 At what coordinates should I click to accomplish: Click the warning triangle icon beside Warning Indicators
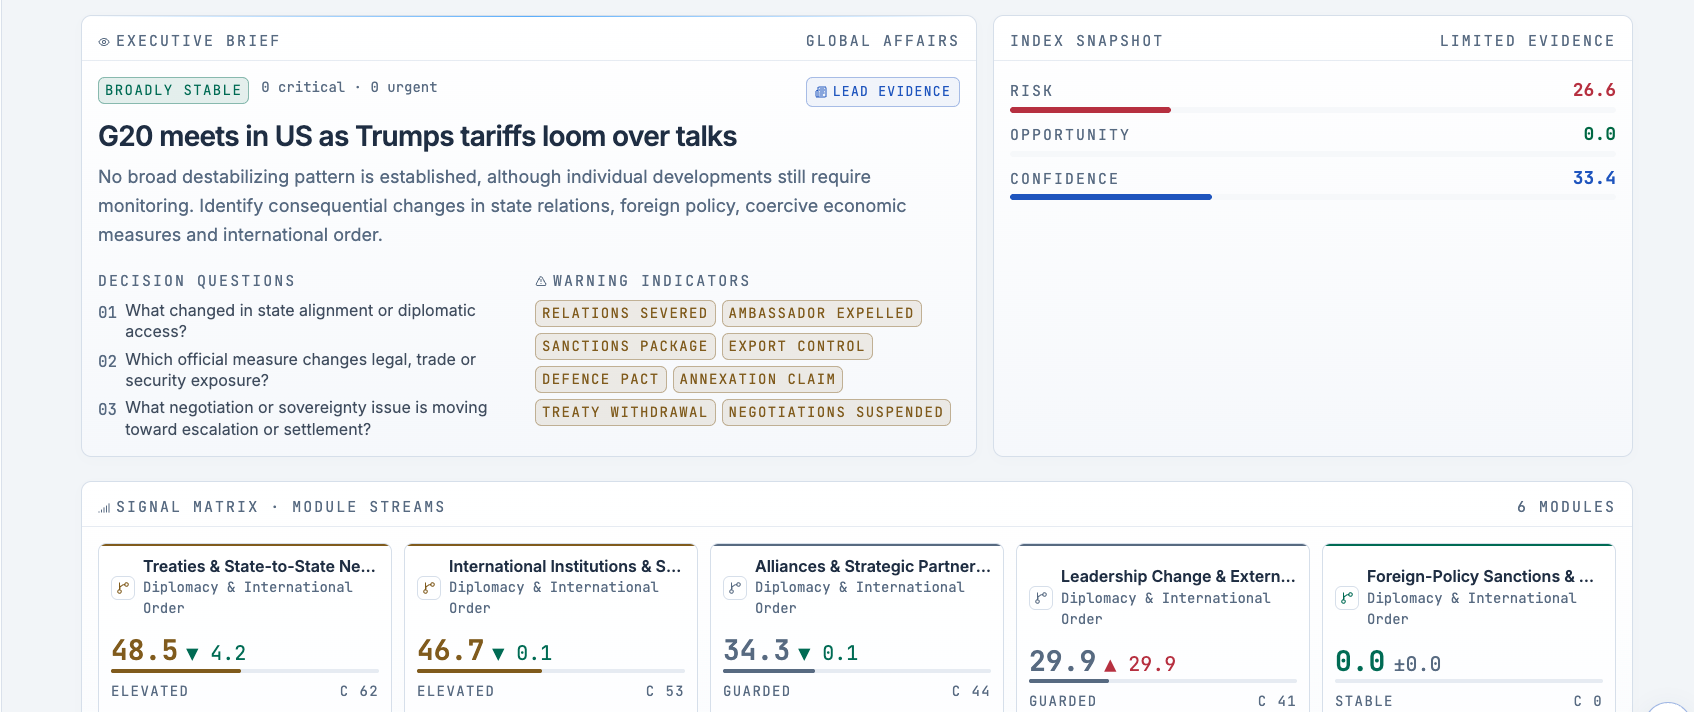[x=541, y=282]
